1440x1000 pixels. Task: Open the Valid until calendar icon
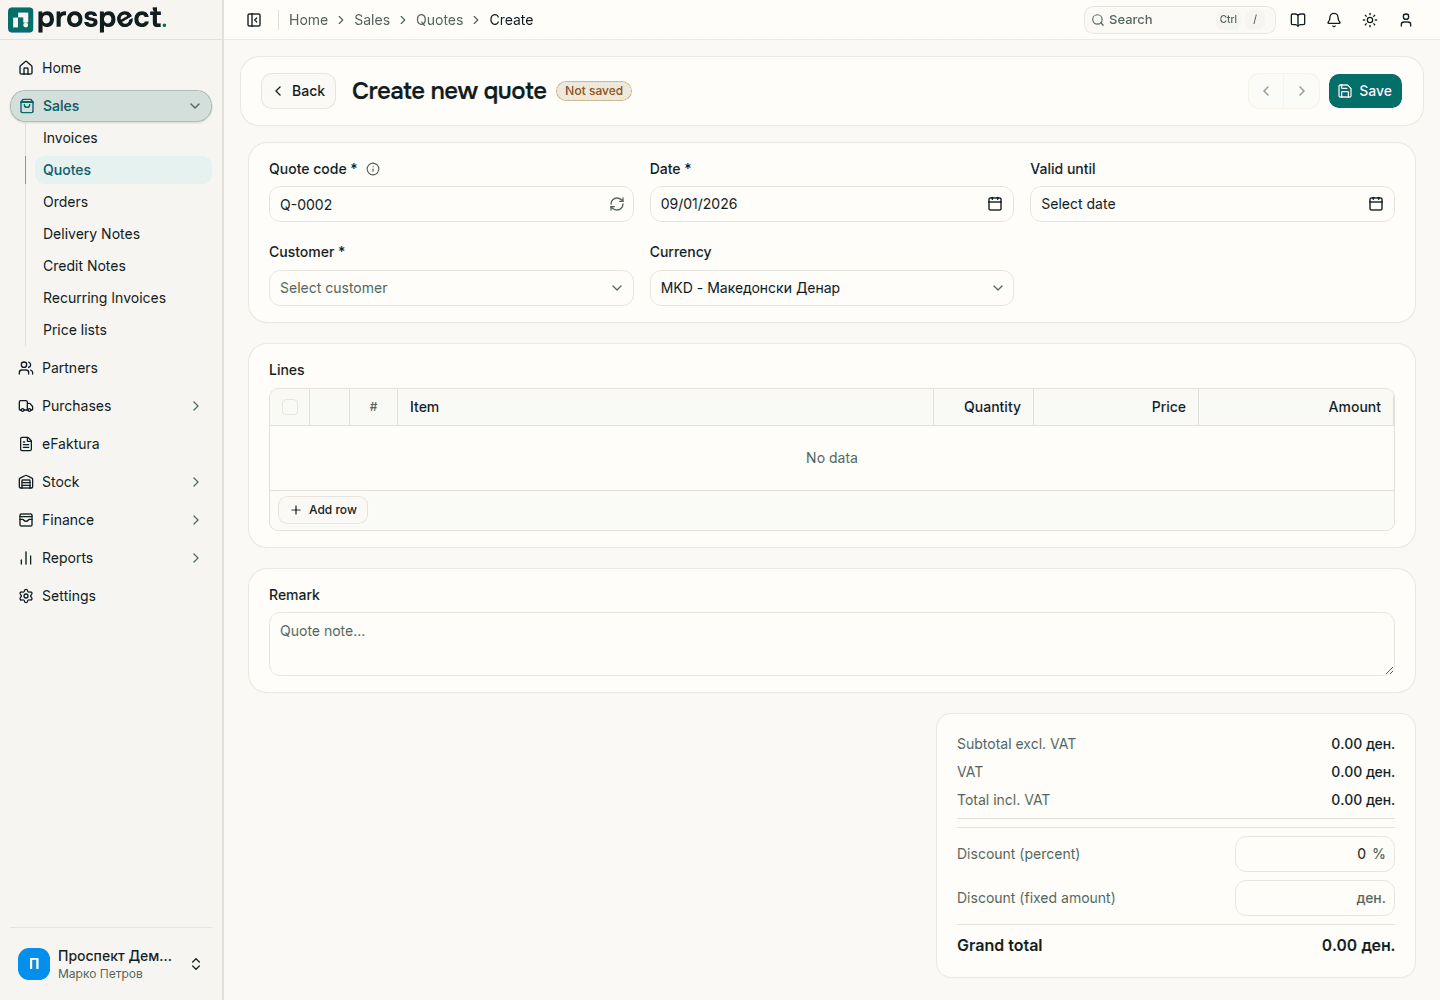tap(1376, 204)
